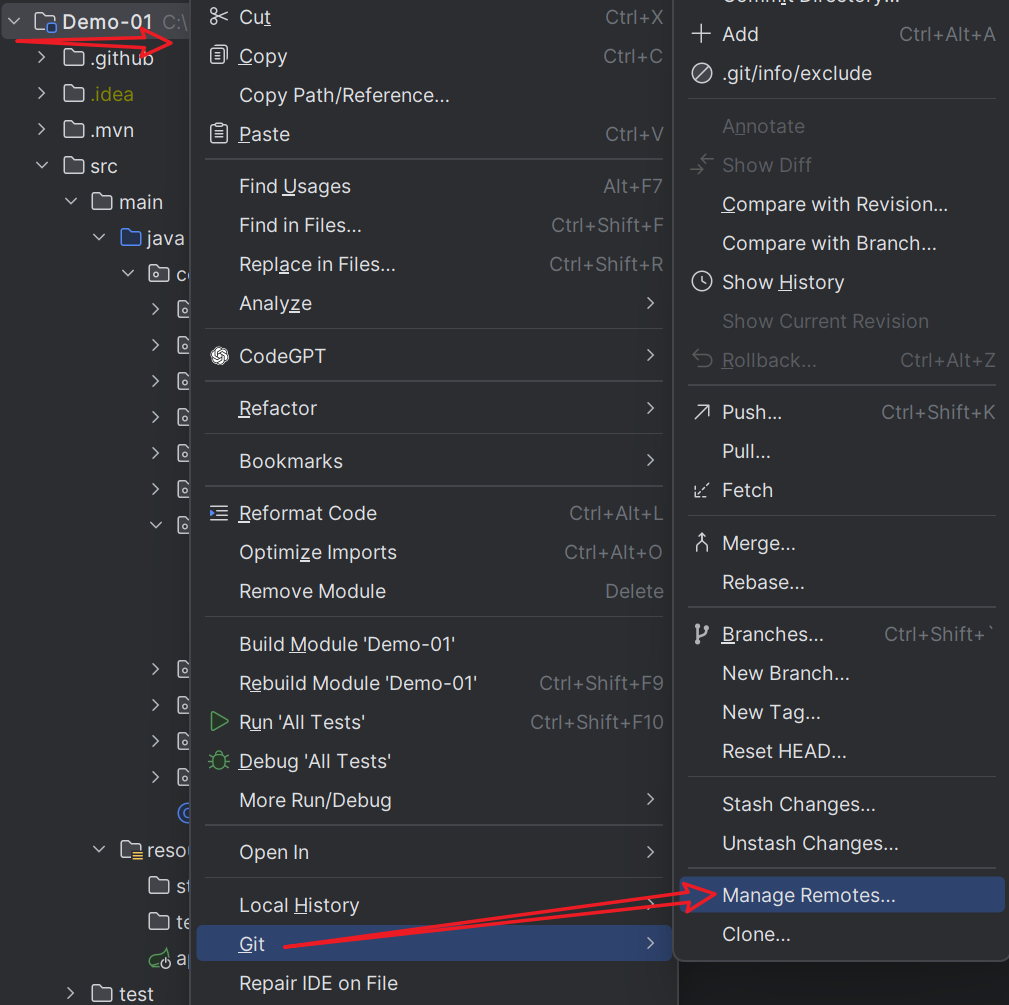Click the plus icon for Git Add
Screen dimensions: 1009x1005
click(701, 33)
